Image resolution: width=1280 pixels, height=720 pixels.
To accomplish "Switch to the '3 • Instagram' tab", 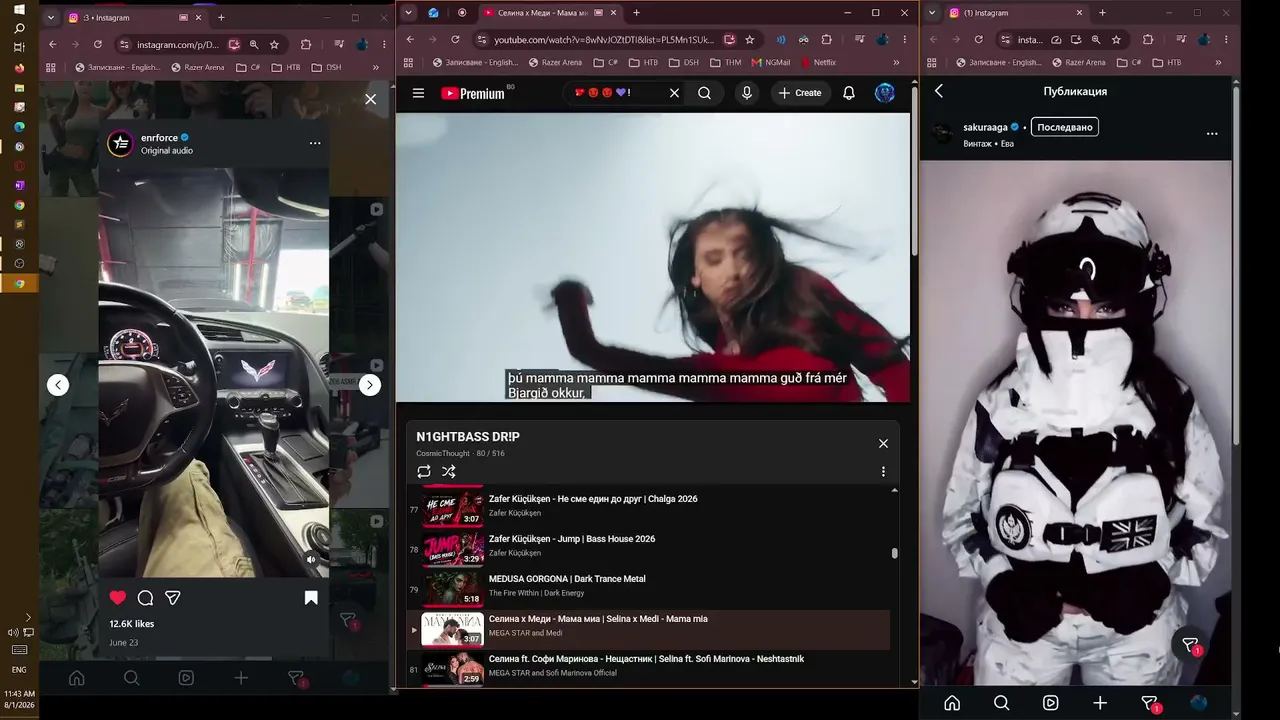I will 135,17.
